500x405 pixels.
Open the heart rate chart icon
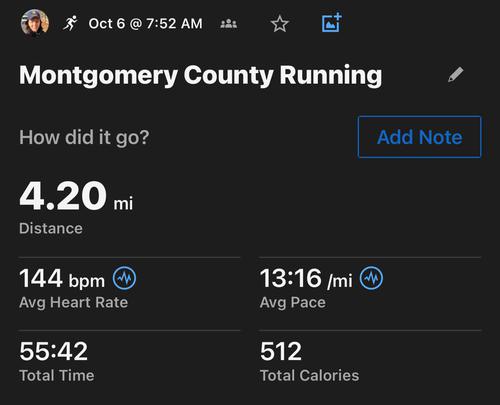click(124, 278)
